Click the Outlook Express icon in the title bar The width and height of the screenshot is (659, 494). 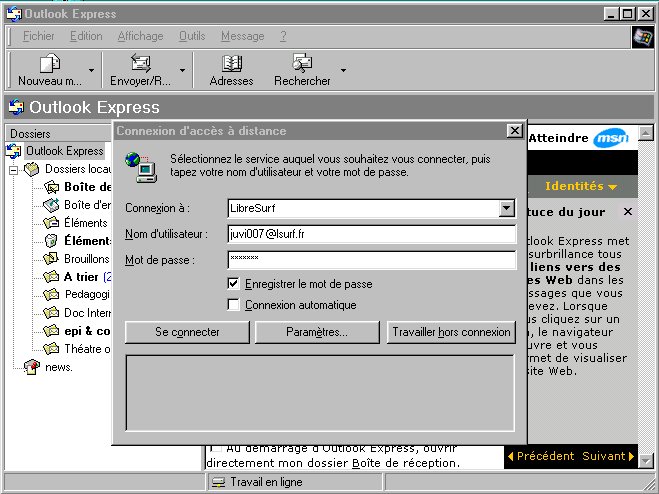[x=14, y=14]
